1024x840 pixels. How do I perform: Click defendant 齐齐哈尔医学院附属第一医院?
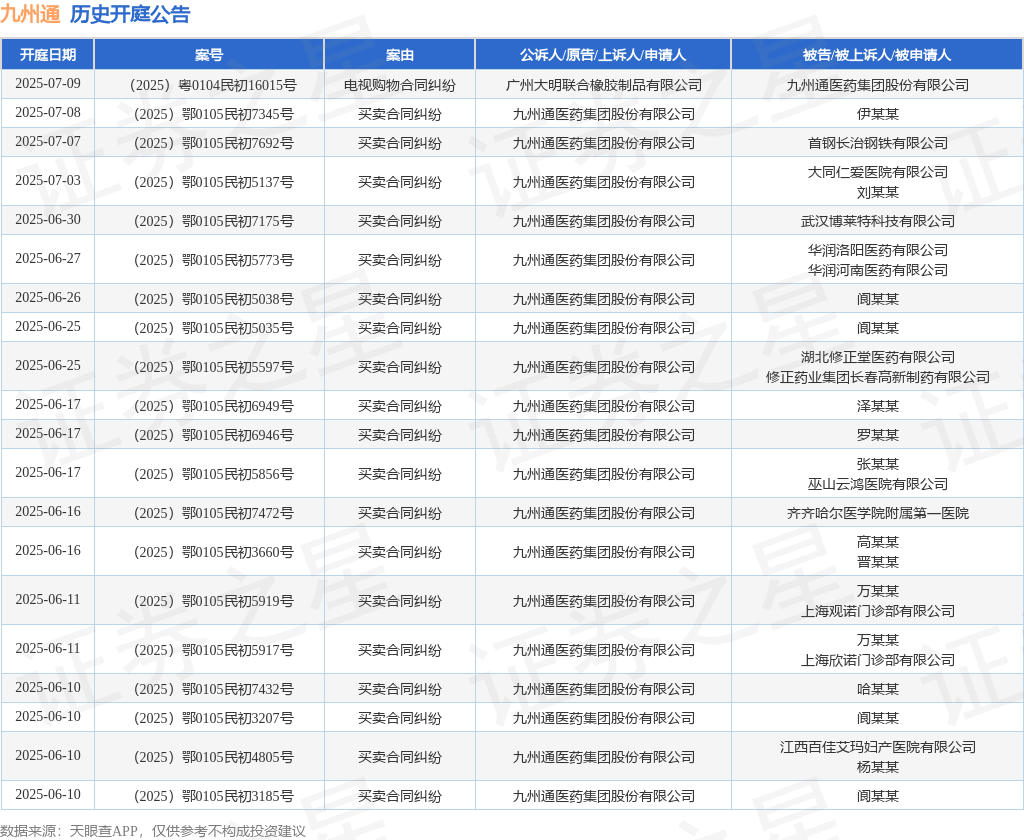click(x=878, y=513)
